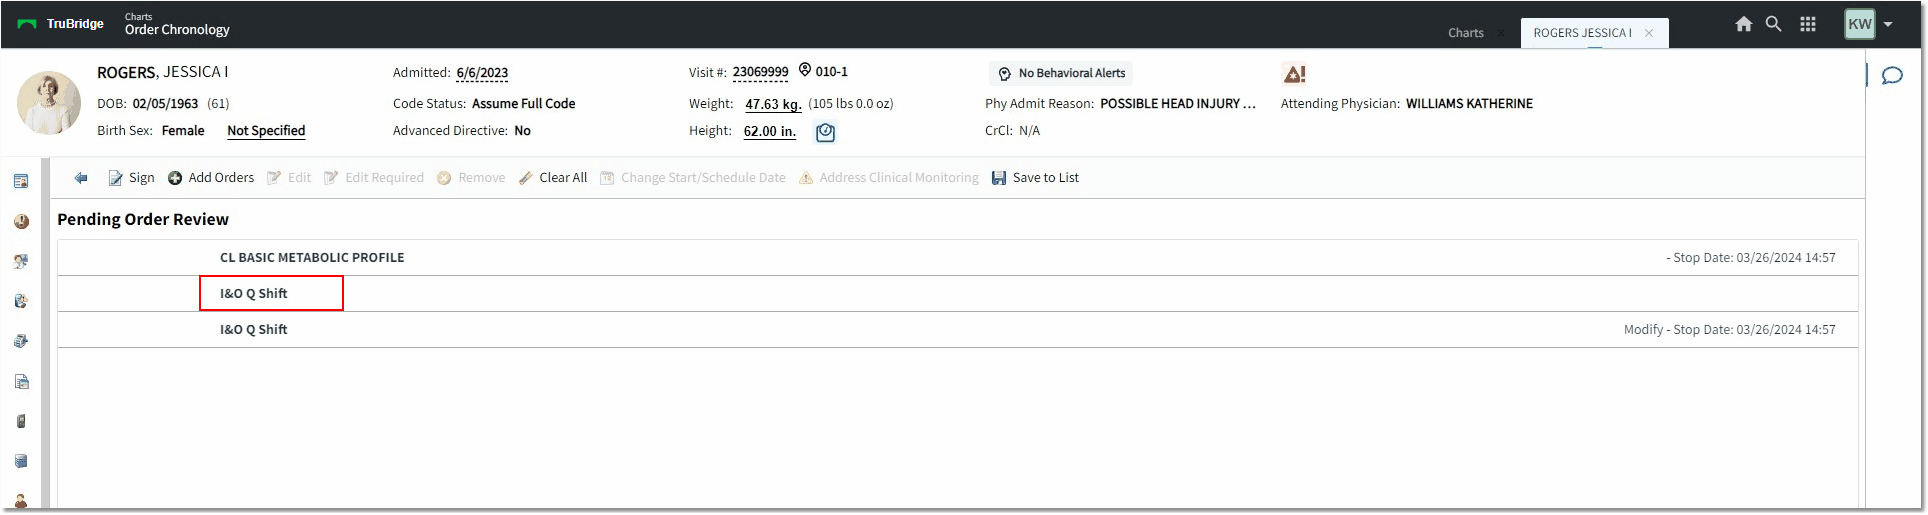Open the patient photo thumbnail
Screen dimensions: 1928x515
(x=49, y=103)
